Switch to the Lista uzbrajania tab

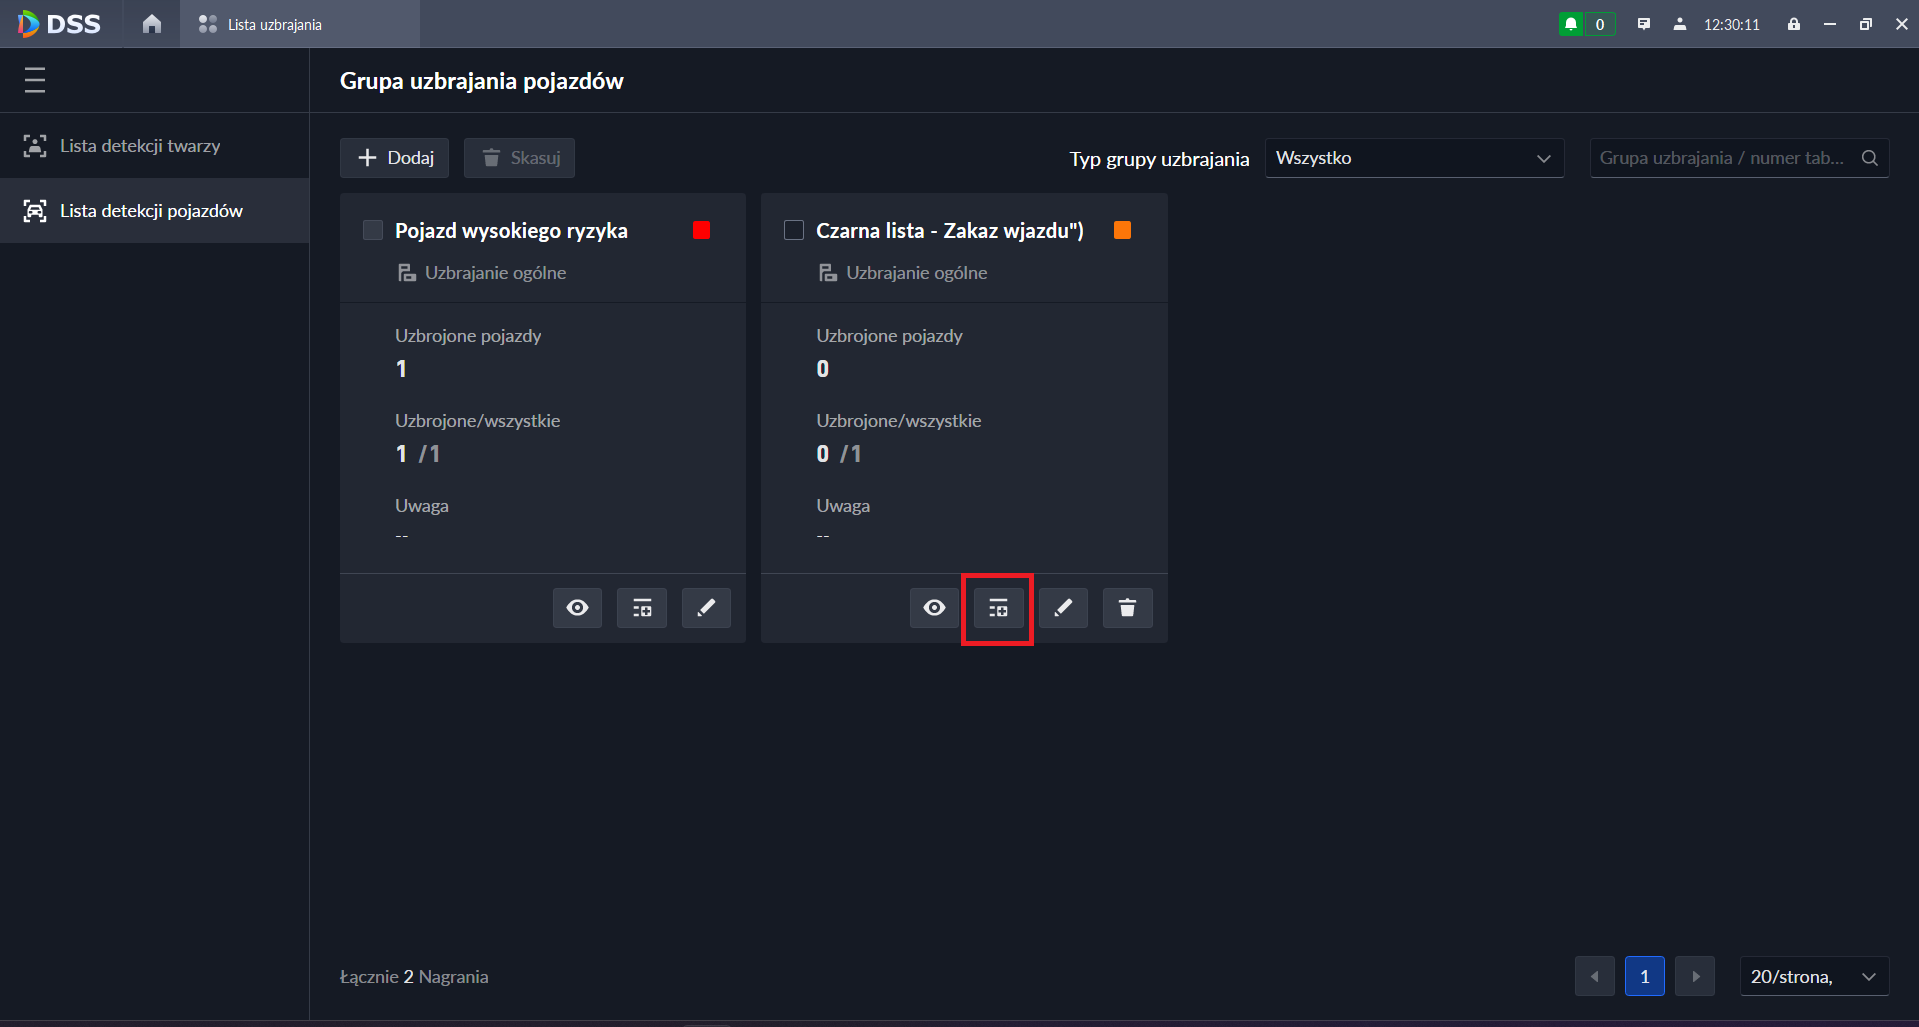coord(273,24)
